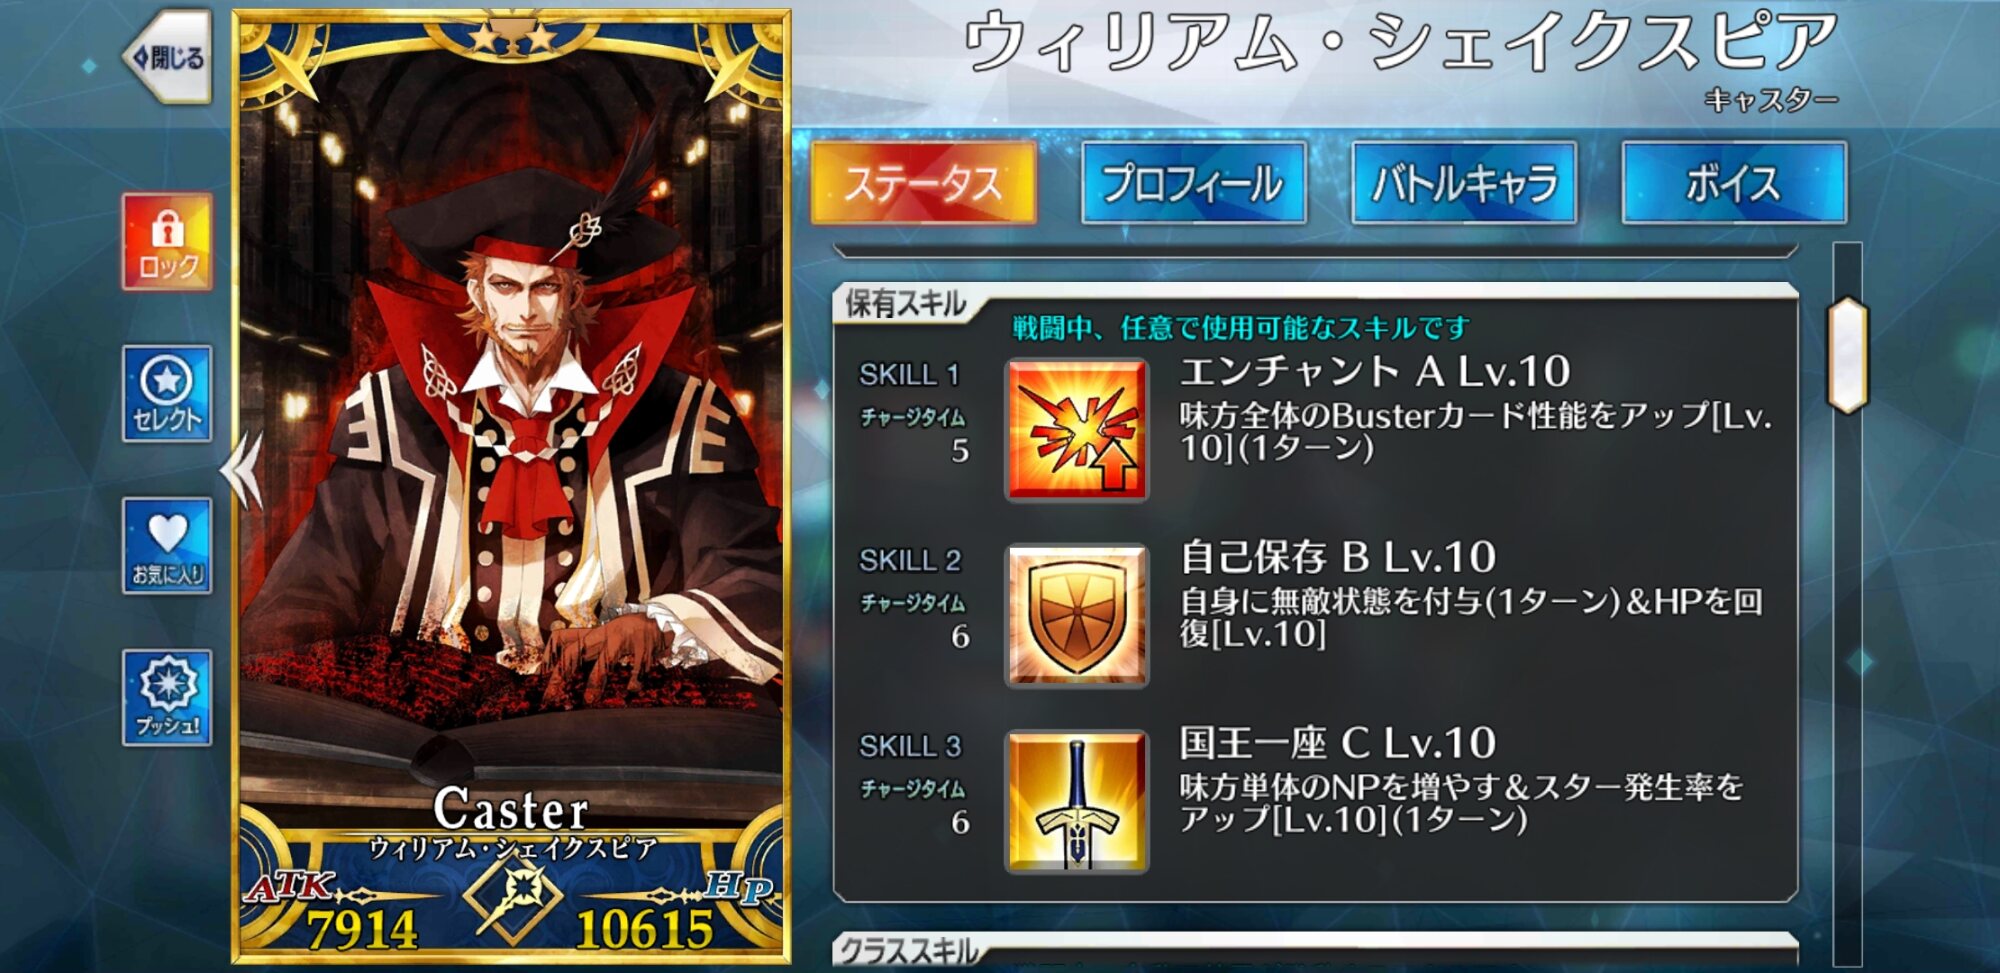Toggle the red ロック lock button
The width and height of the screenshot is (2000, 973).
pos(167,242)
